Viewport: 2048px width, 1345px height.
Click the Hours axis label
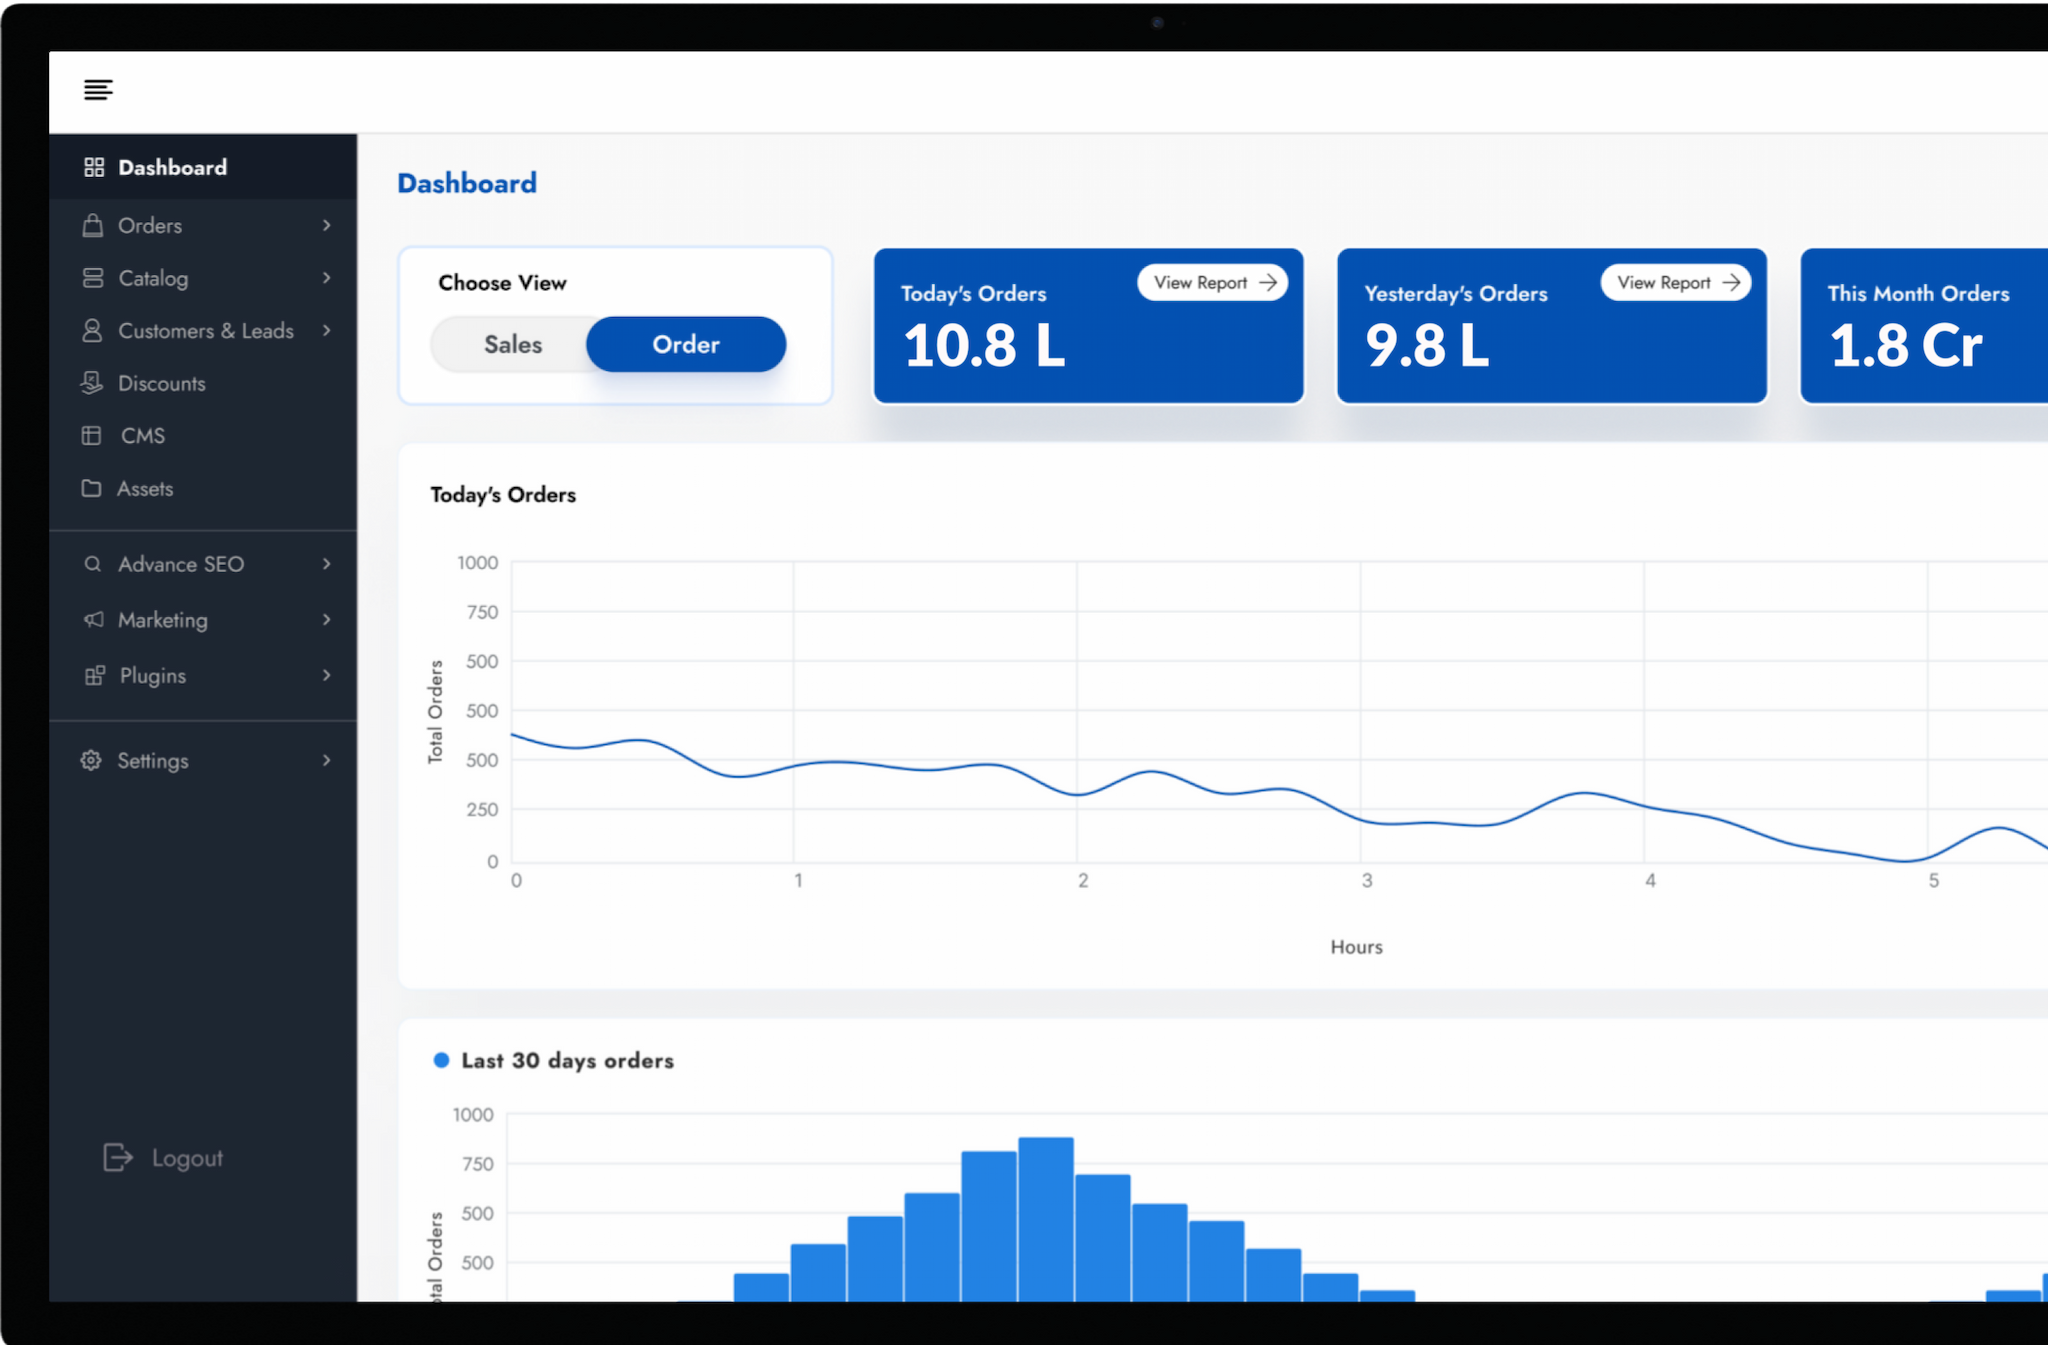point(1356,947)
